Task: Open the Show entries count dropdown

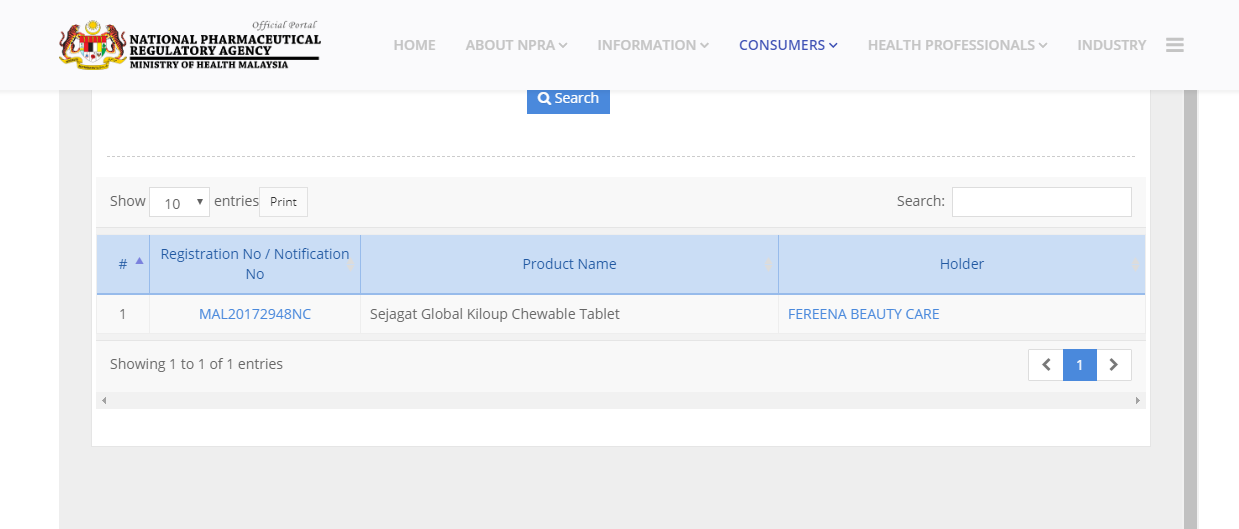Action: tap(179, 202)
